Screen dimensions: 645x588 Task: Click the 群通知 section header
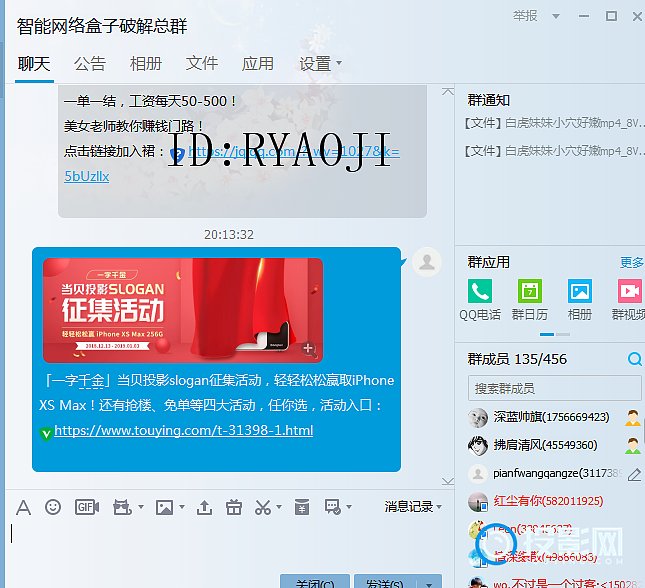[x=489, y=100]
